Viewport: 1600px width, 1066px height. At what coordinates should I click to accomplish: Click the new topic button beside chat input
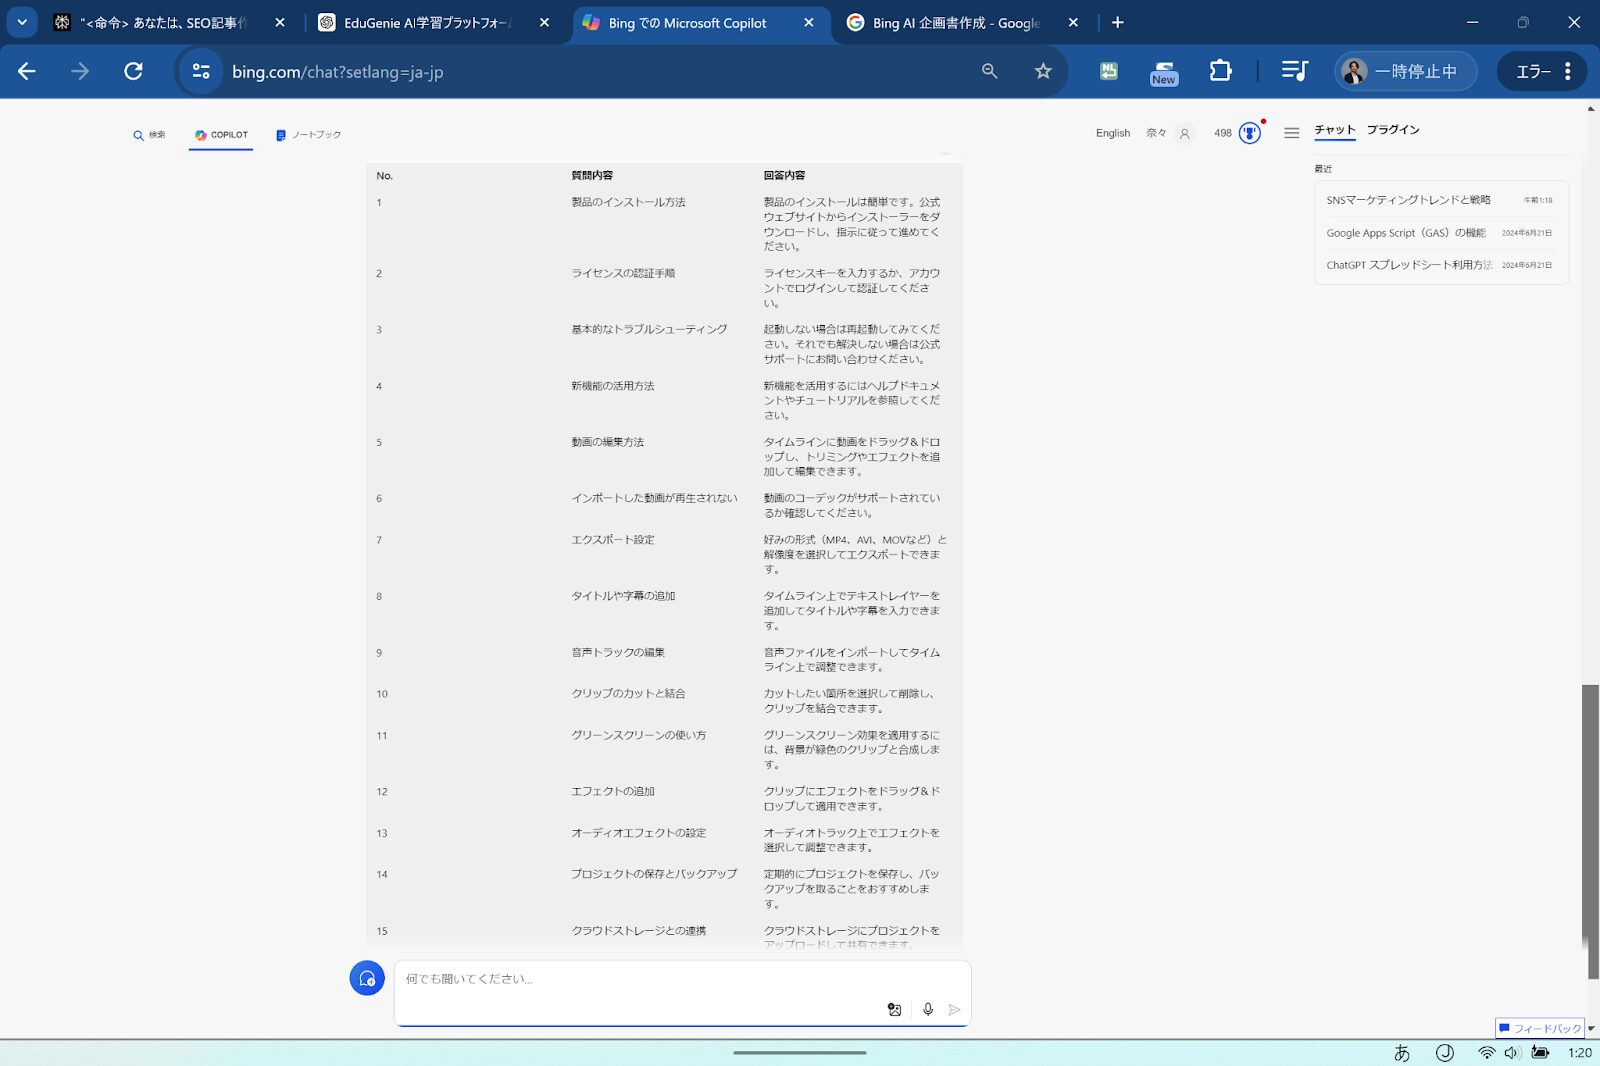click(367, 978)
